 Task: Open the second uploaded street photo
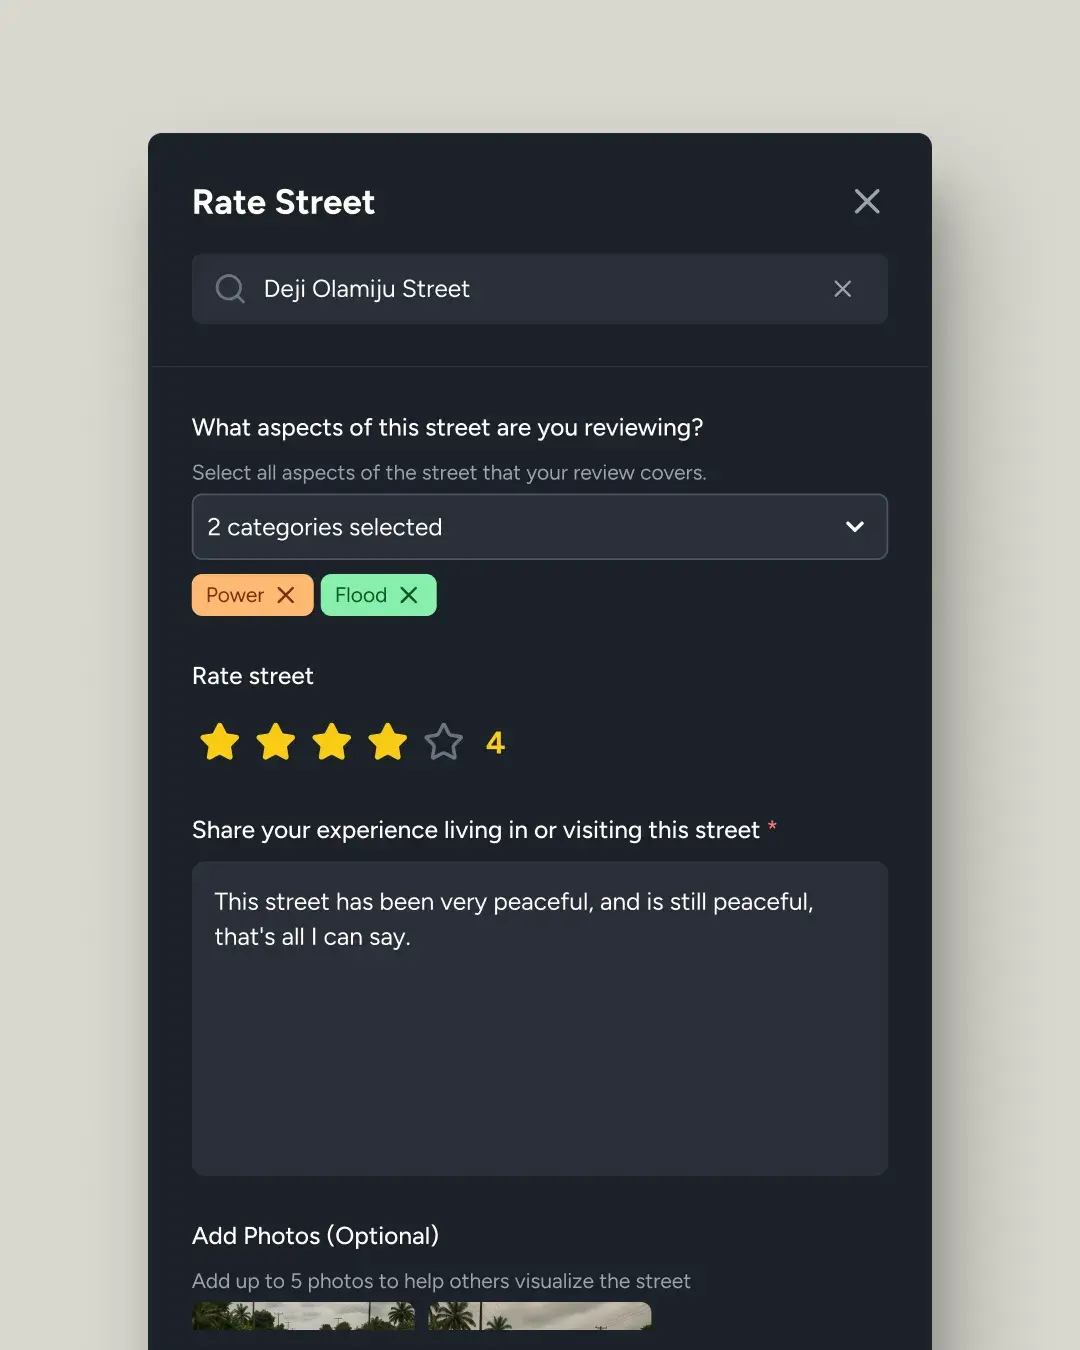[x=540, y=1316]
